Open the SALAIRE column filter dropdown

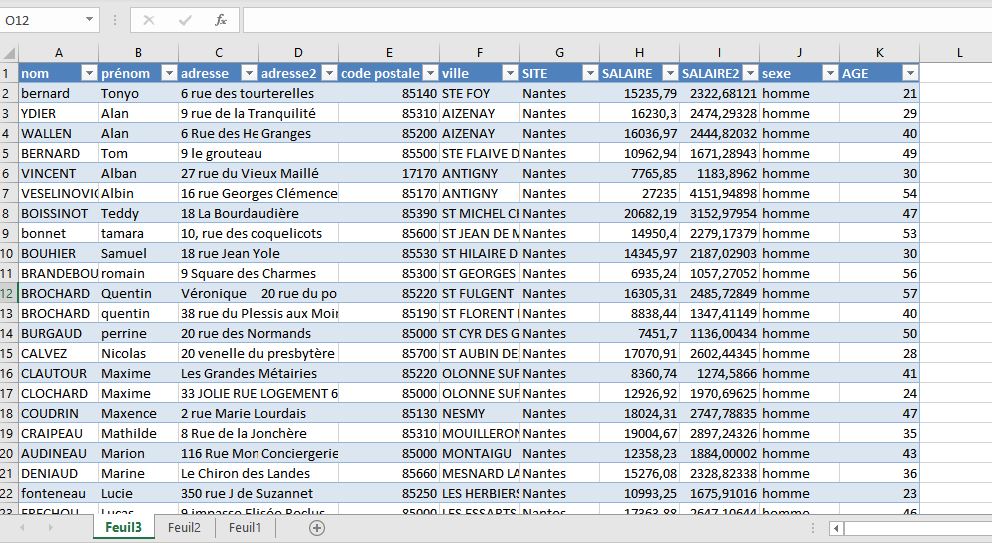click(669, 73)
